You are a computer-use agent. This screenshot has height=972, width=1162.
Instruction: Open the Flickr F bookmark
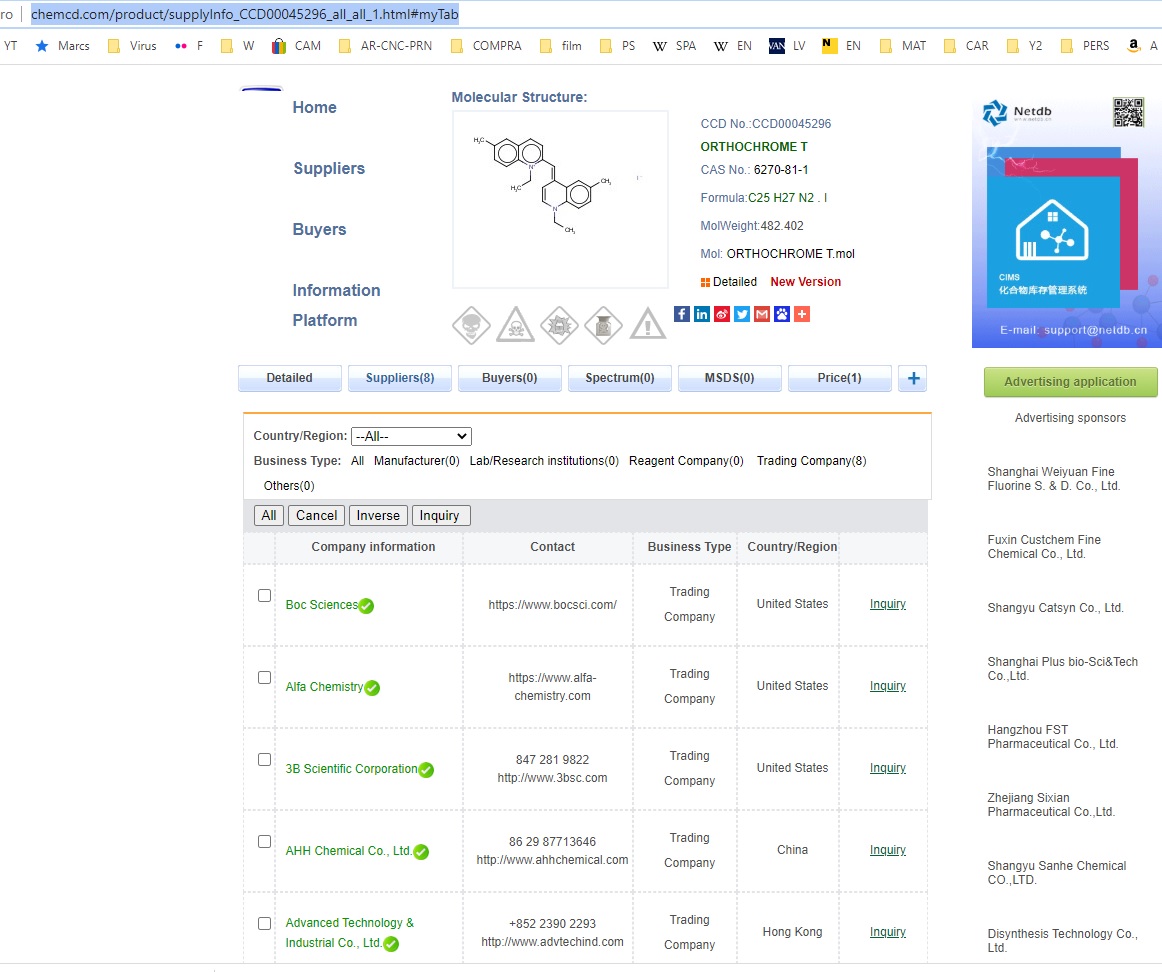tap(189, 46)
